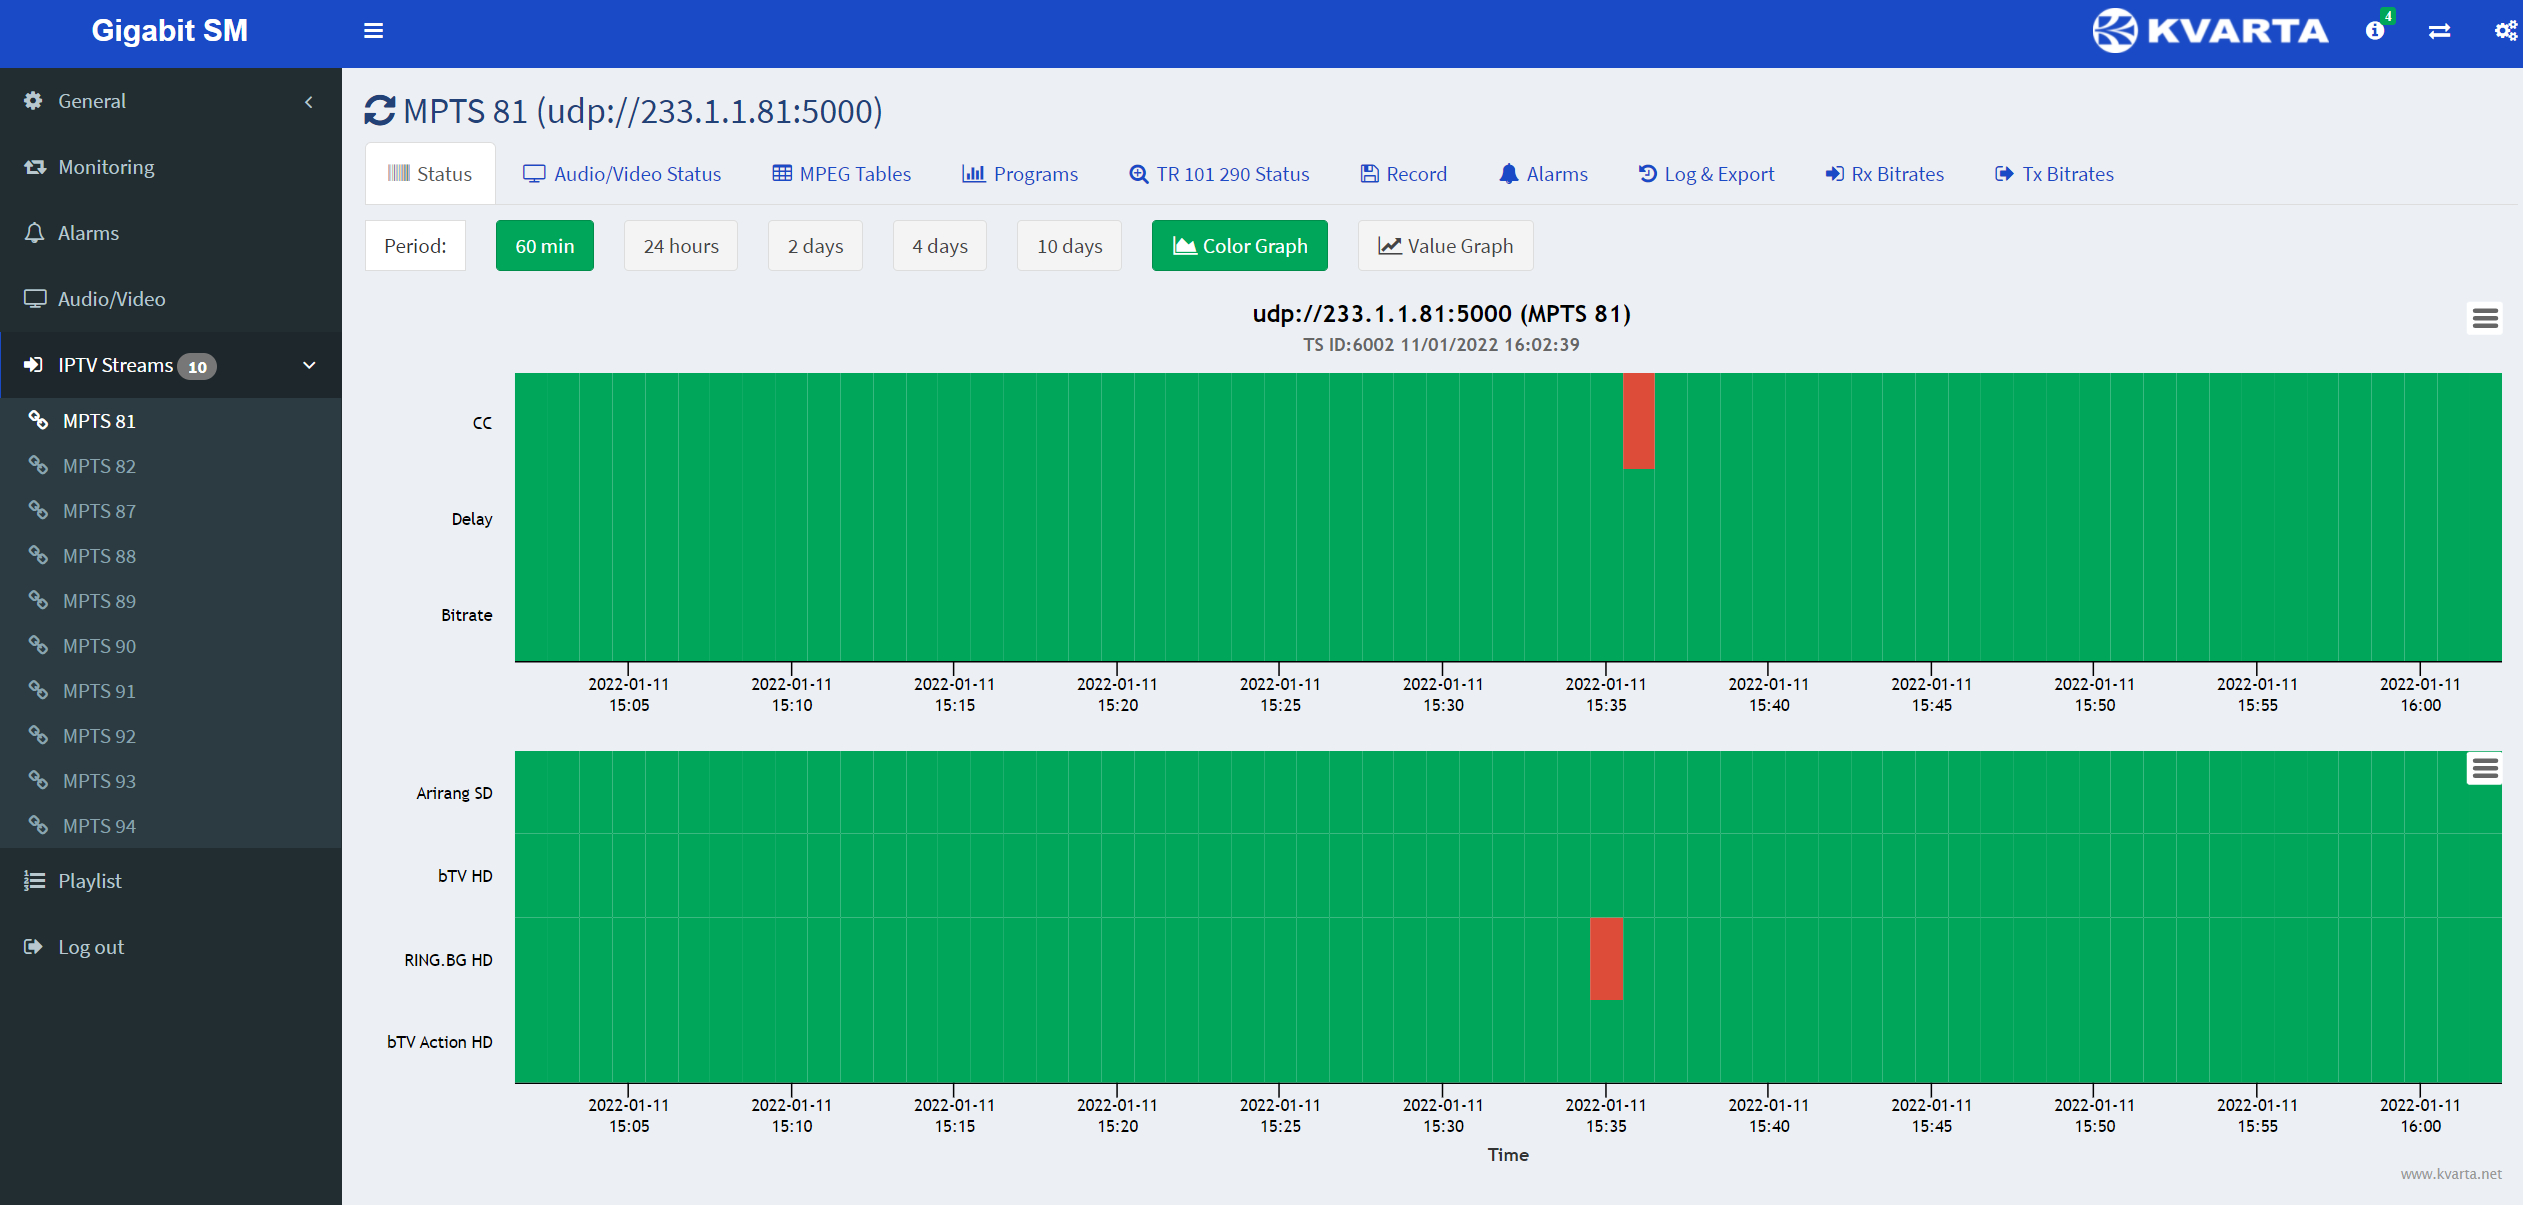Toggle the hamburger sidebar menu icon

[x=373, y=31]
